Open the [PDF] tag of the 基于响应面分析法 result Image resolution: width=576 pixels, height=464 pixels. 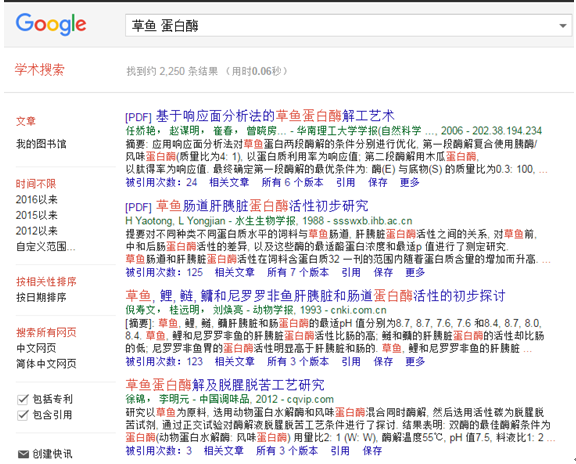coord(138,117)
